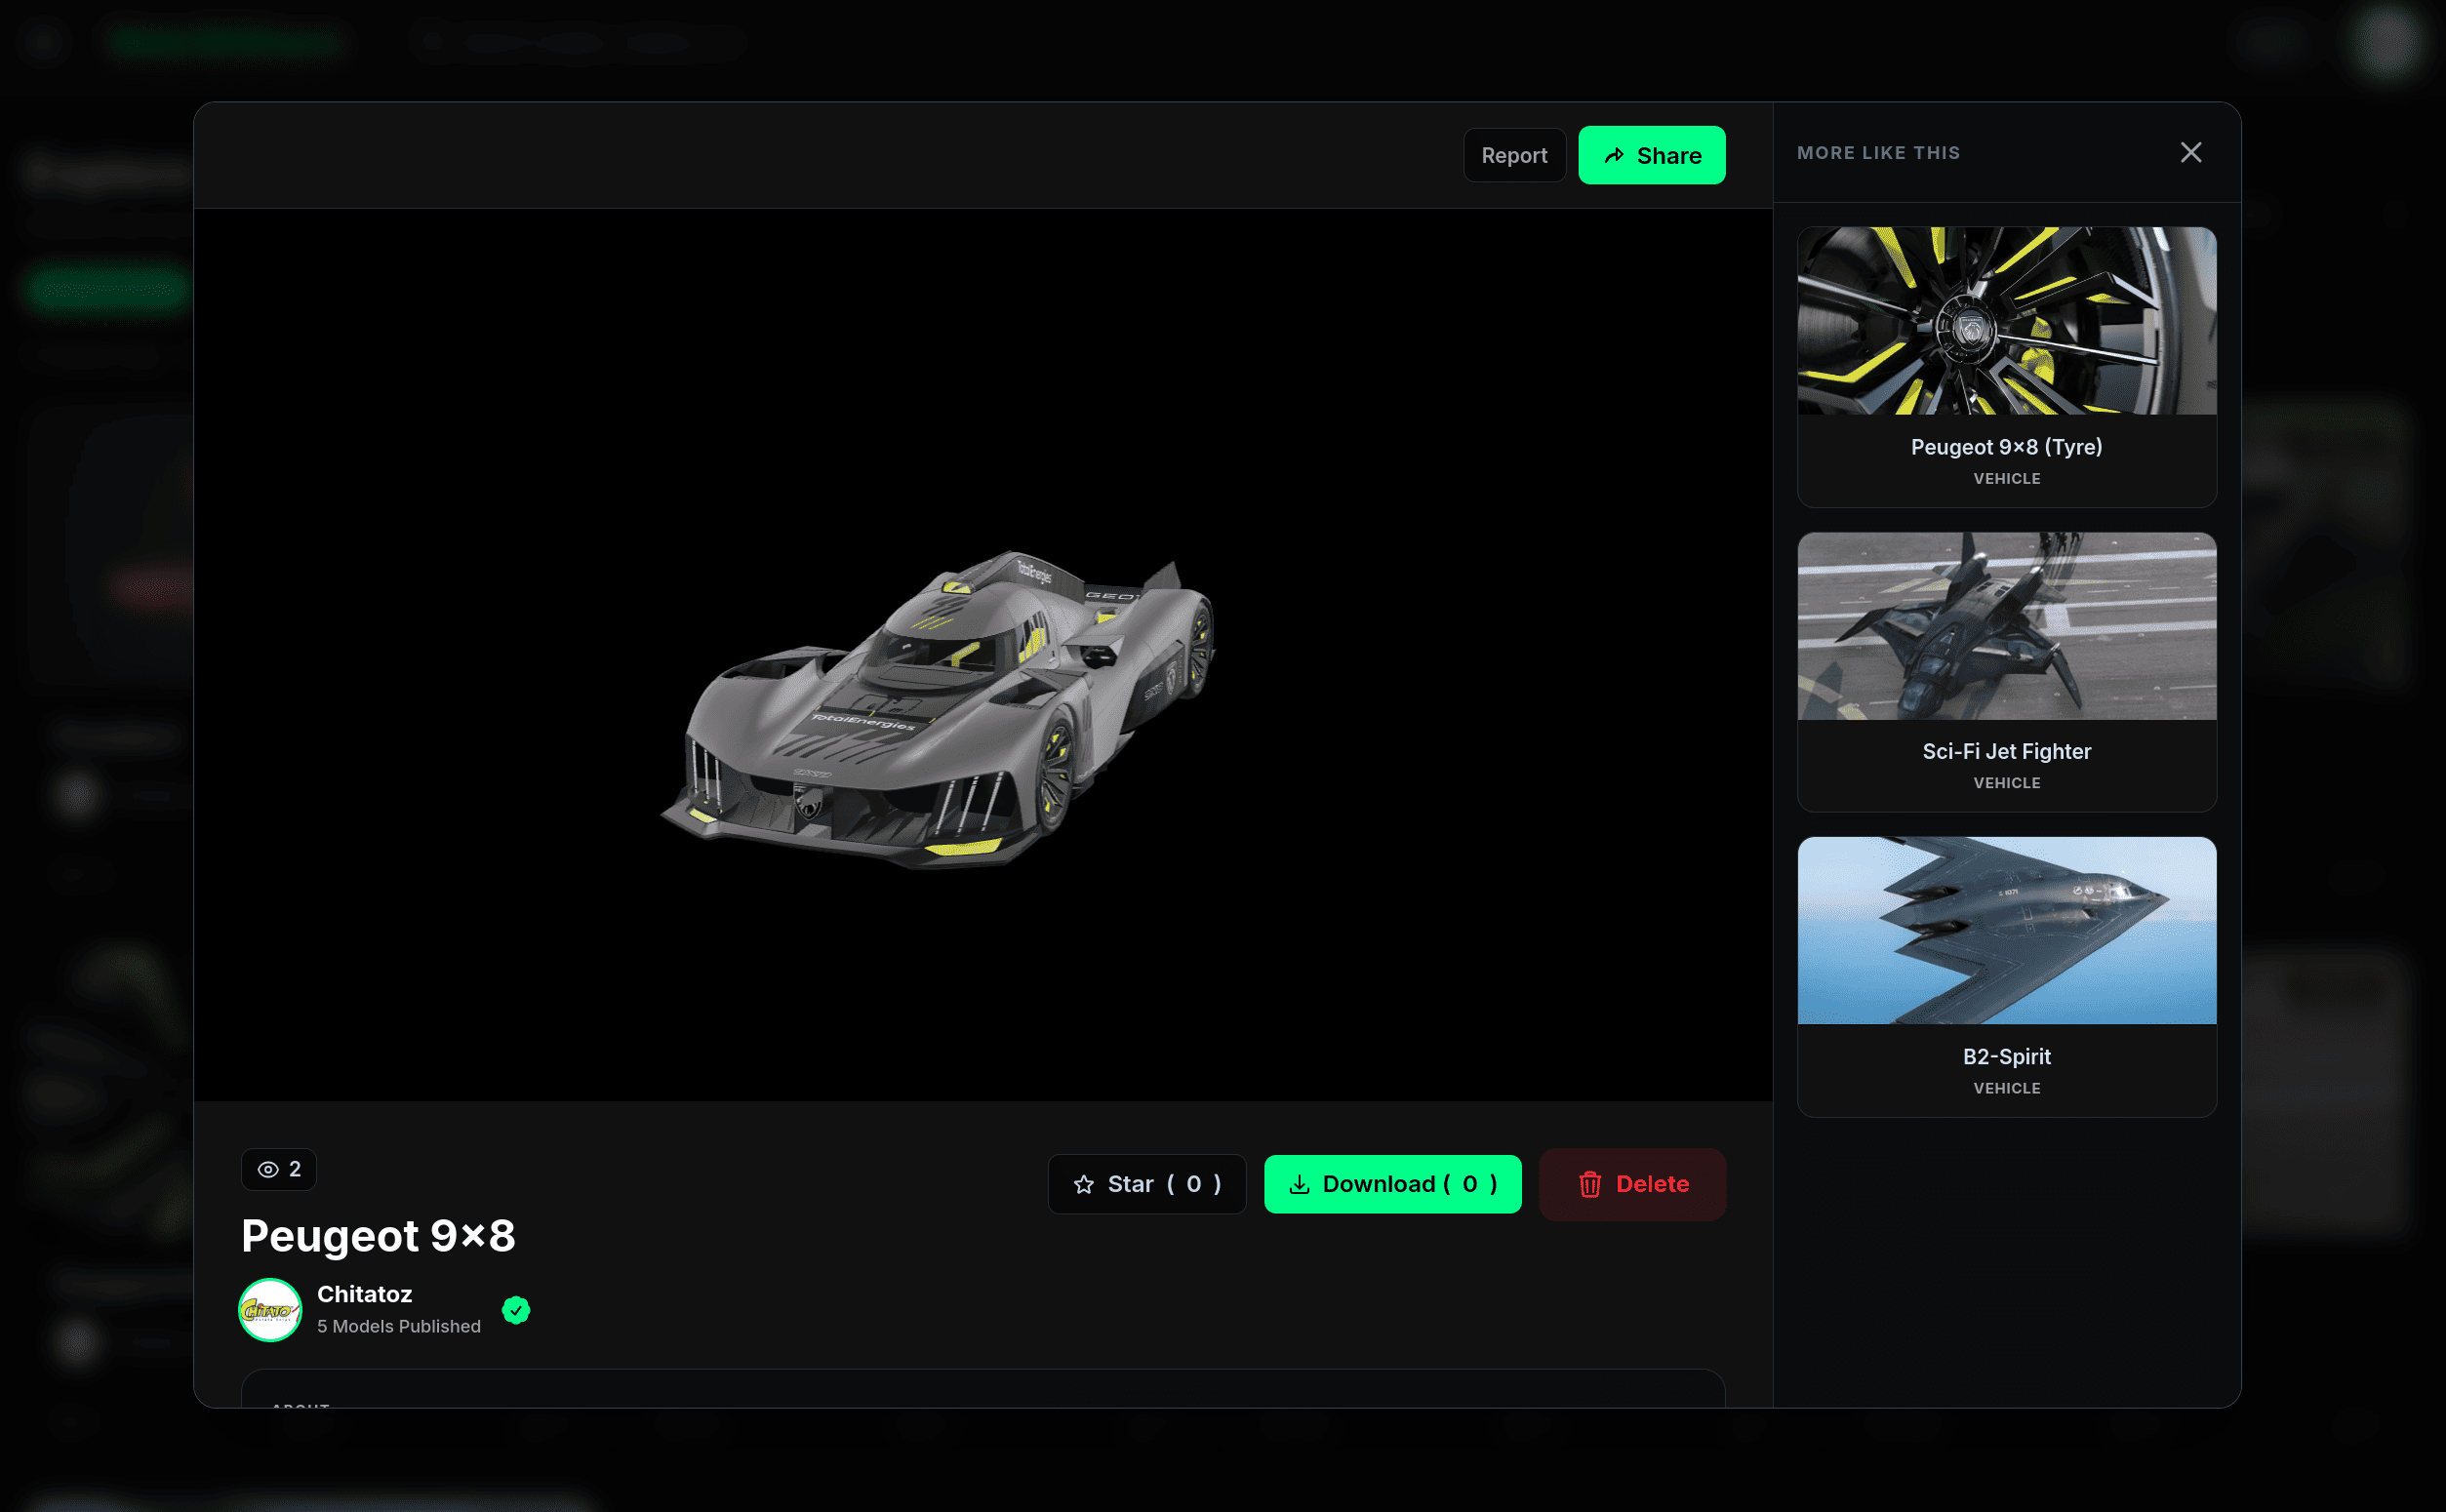The image size is (2446, 1512).
Task: Open Sci-Fi Jet Fighter thumbnail
Action: click(x=2006, y=625)
